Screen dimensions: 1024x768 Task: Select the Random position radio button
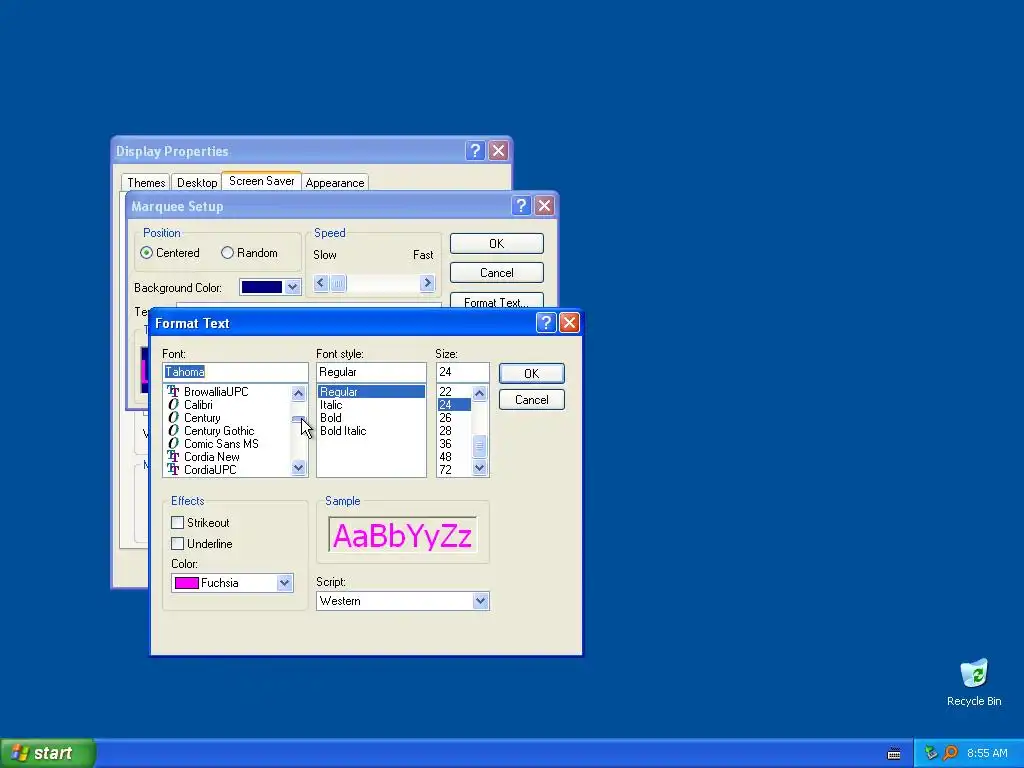(227, 253)
